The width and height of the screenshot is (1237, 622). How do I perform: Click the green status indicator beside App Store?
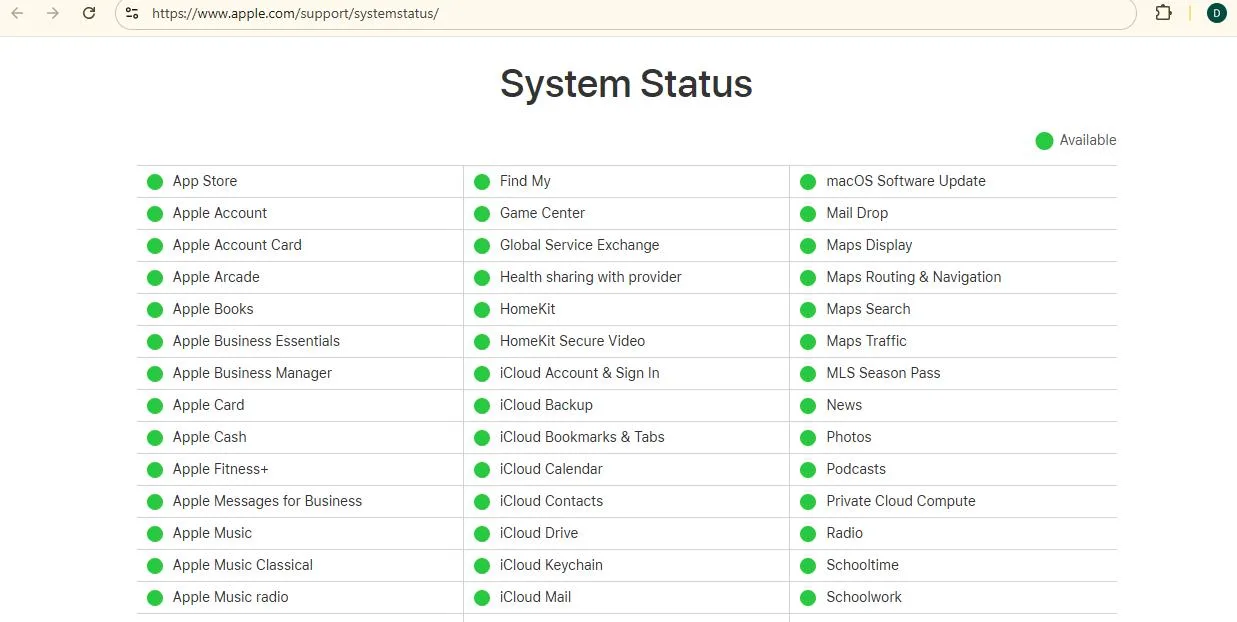tap(155, 181)
